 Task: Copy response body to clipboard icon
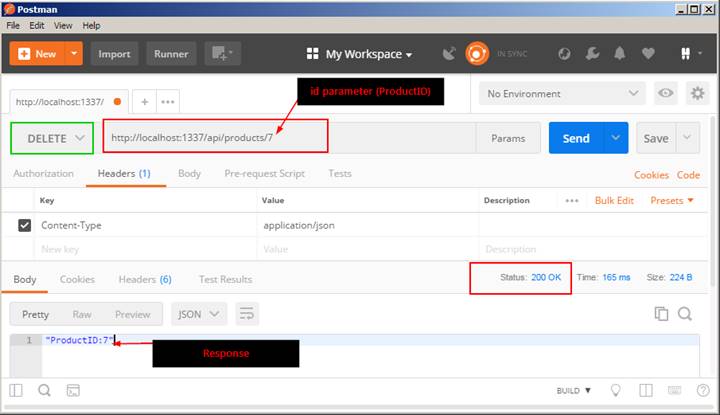tap(661, 314)
